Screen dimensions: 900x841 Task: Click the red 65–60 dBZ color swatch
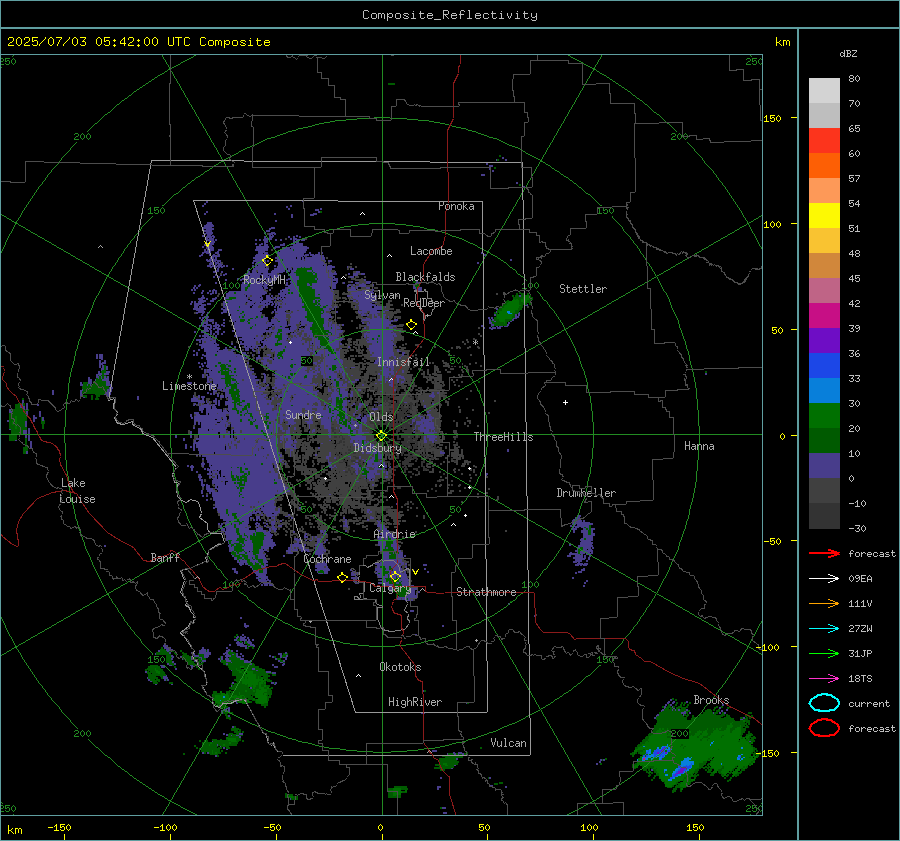click(x=824, y=141)
